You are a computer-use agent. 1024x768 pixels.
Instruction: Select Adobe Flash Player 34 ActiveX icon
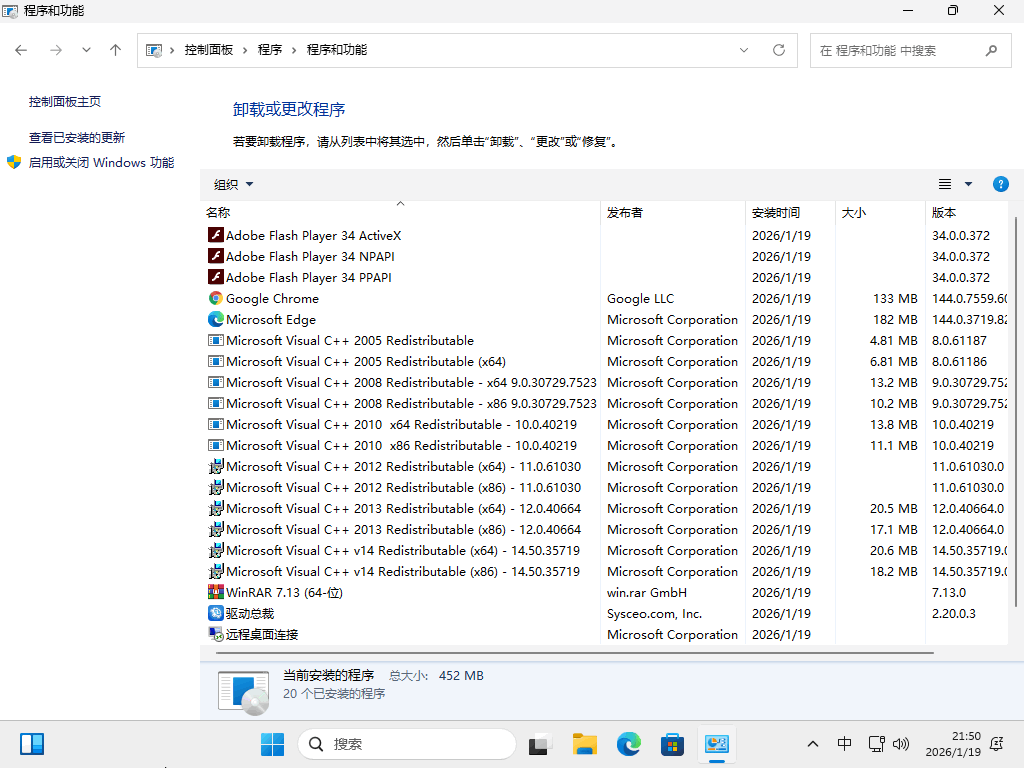[215, 235]
